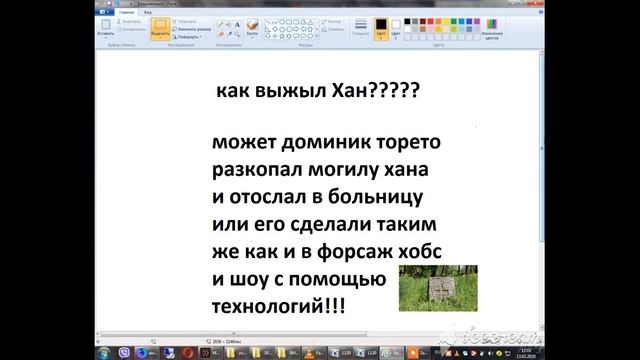The image size is (640, 360).
Task: Open Resize (Изменить размер) dialog
Action: [x=191, y=29]
